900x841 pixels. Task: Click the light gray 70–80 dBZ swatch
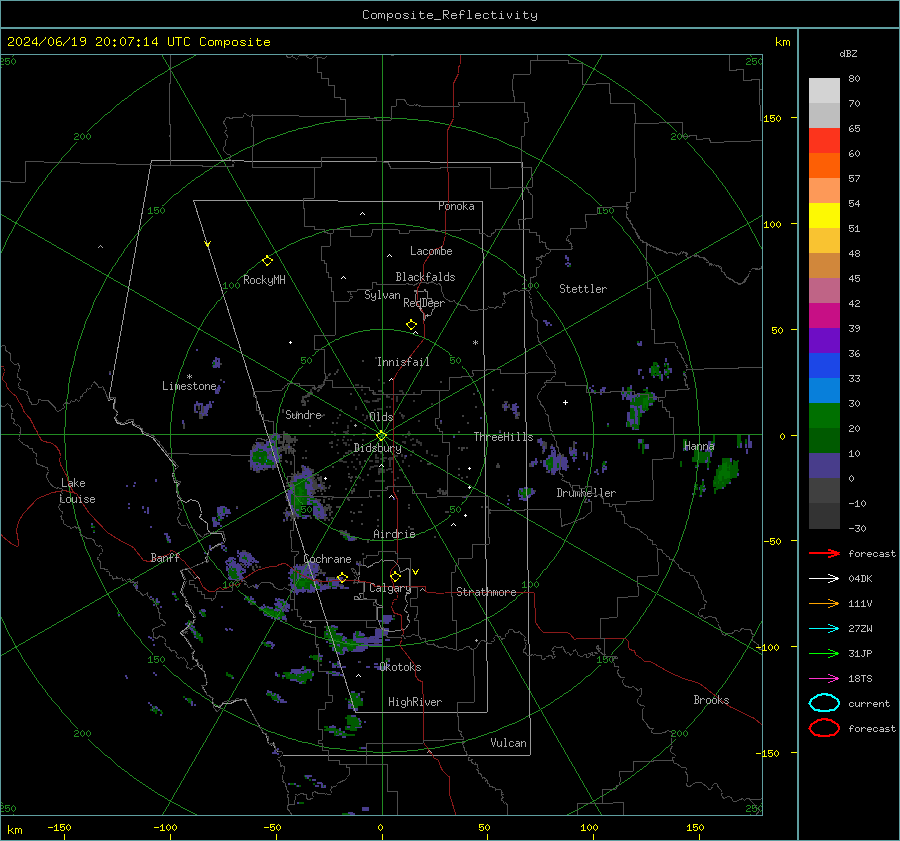point(824,91)
